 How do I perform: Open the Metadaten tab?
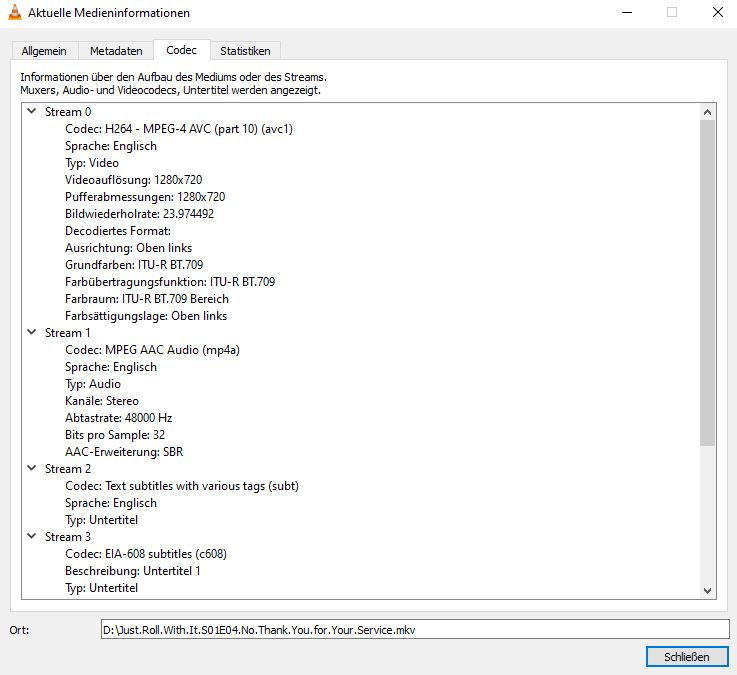coord(116,51)
